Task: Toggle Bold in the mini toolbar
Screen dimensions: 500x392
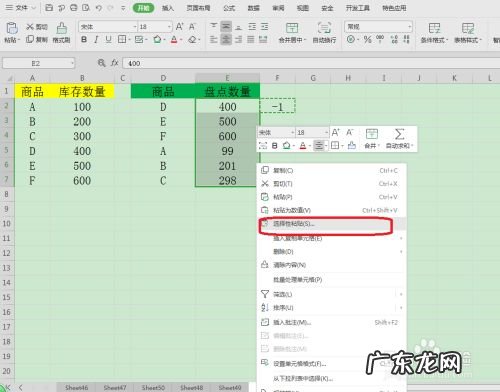Action: 275,146
